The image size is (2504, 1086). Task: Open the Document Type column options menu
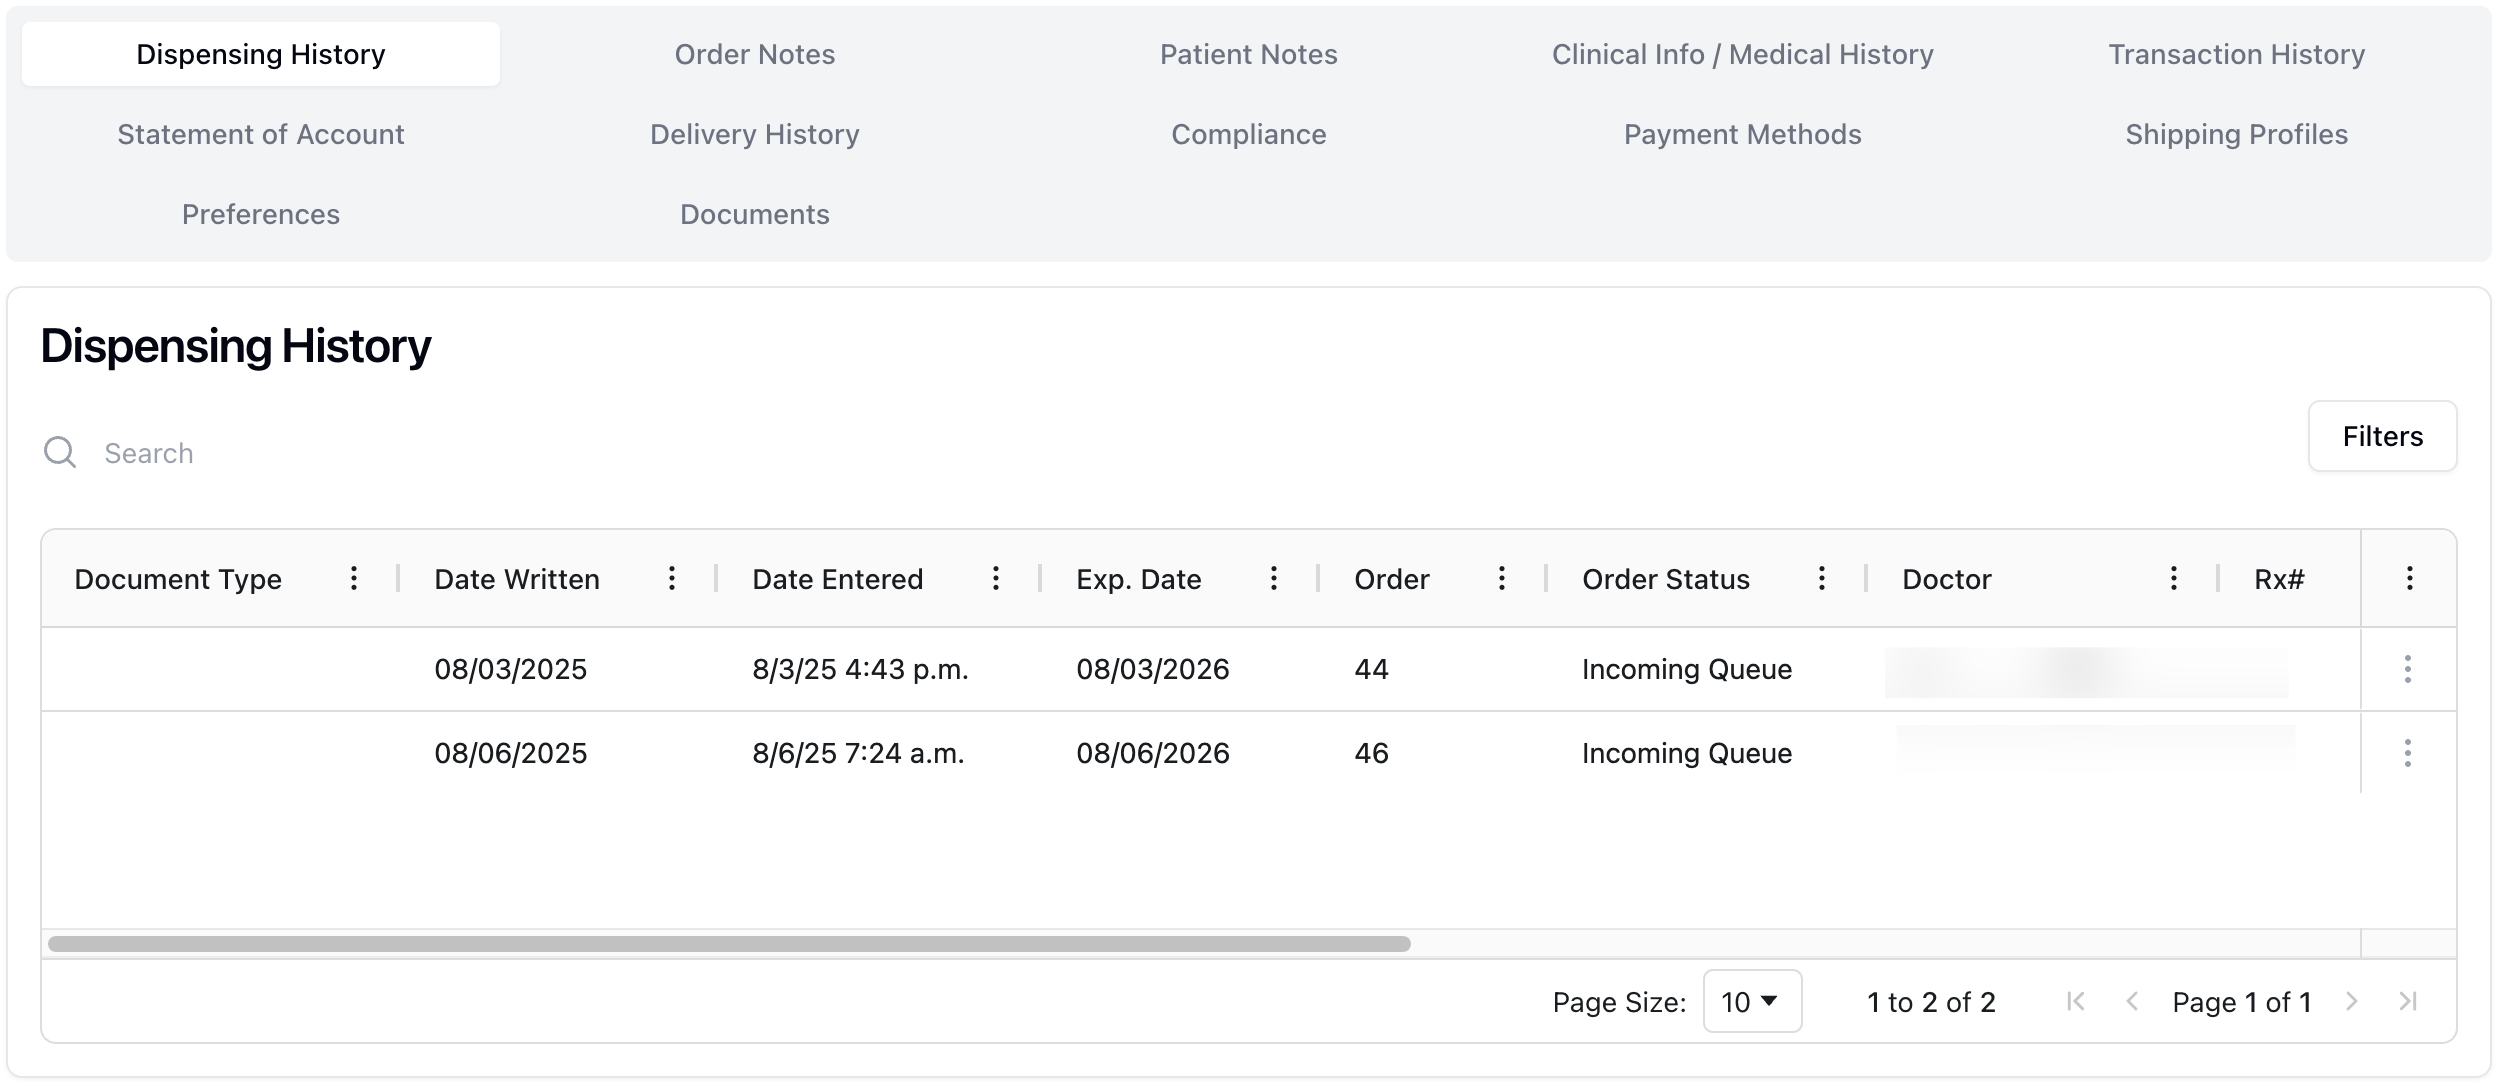(x=355, y=578)
